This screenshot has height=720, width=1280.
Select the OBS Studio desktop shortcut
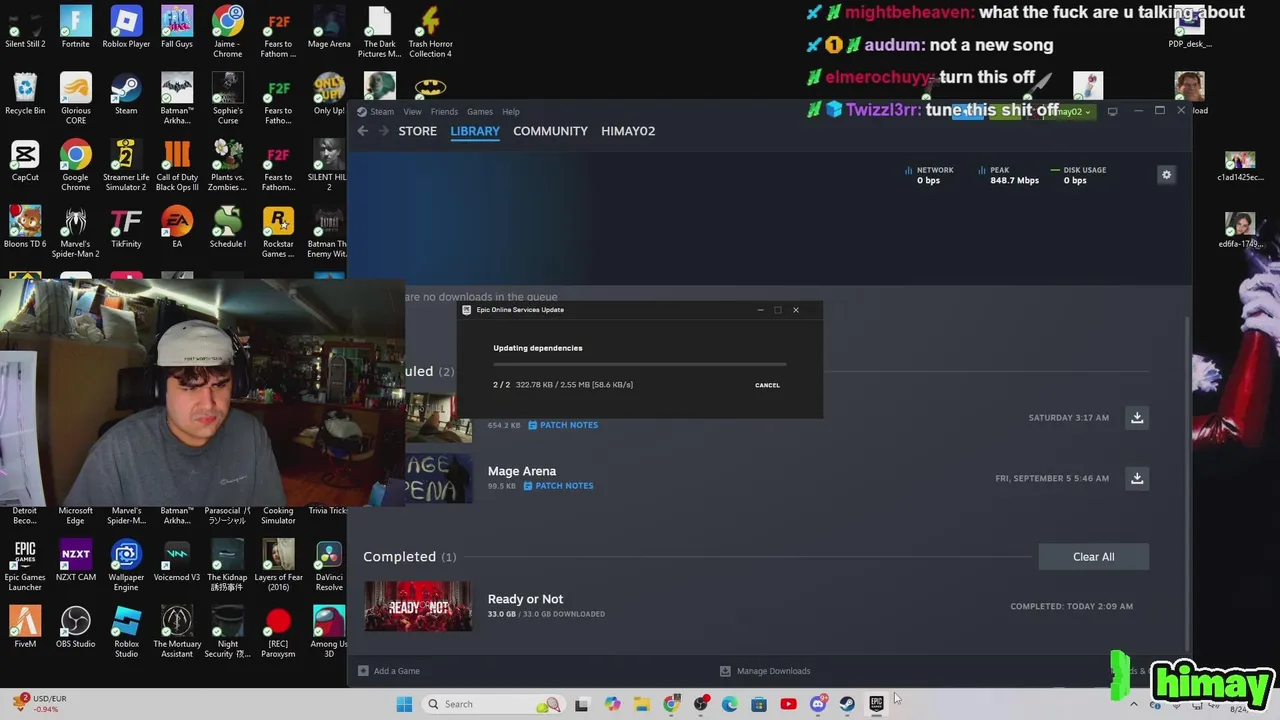75,628
